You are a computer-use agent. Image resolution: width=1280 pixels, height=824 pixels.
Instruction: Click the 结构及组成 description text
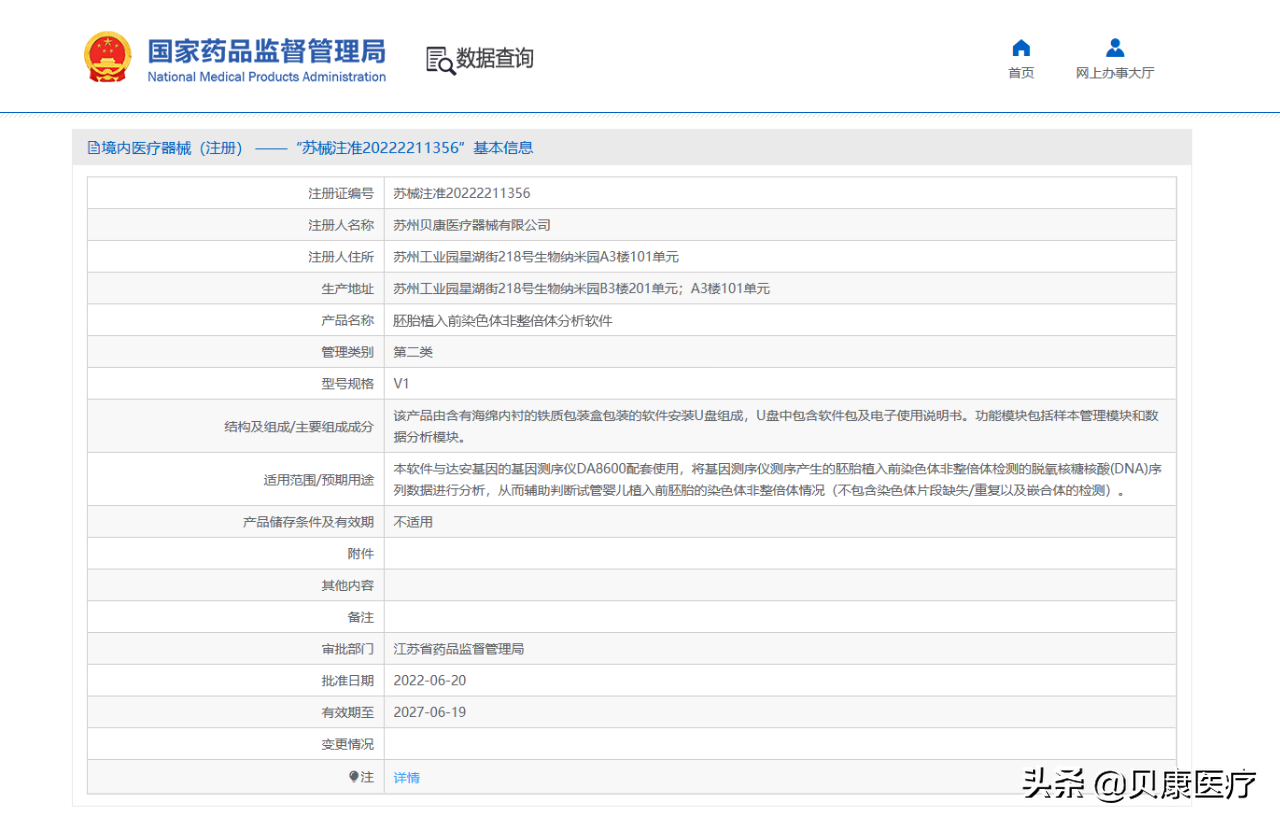coord(776,426)
